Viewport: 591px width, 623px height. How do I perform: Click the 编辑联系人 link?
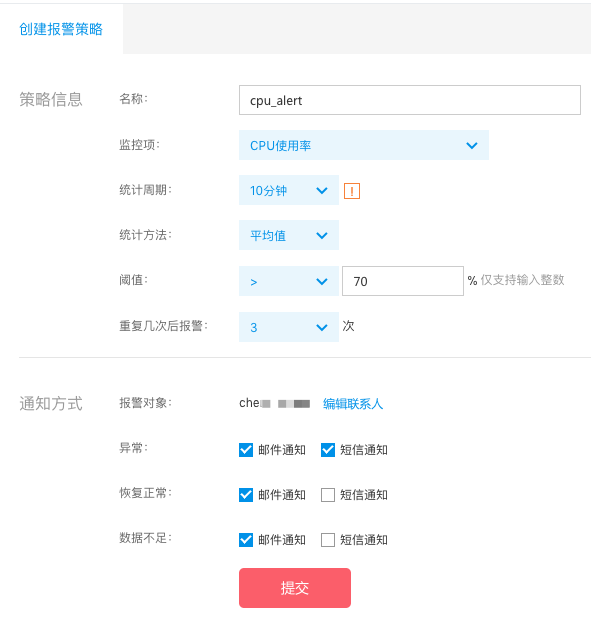point(353,404)
